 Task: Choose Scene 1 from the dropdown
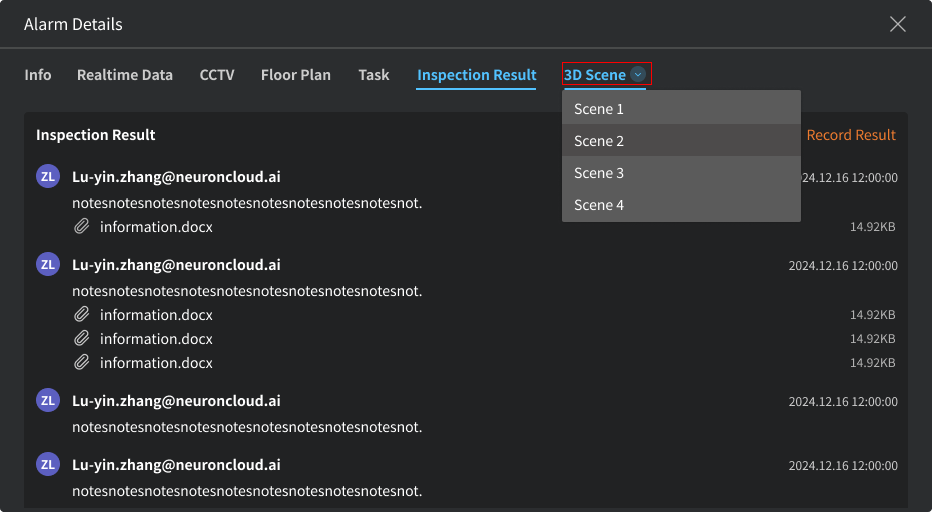(x=599, y=109)
